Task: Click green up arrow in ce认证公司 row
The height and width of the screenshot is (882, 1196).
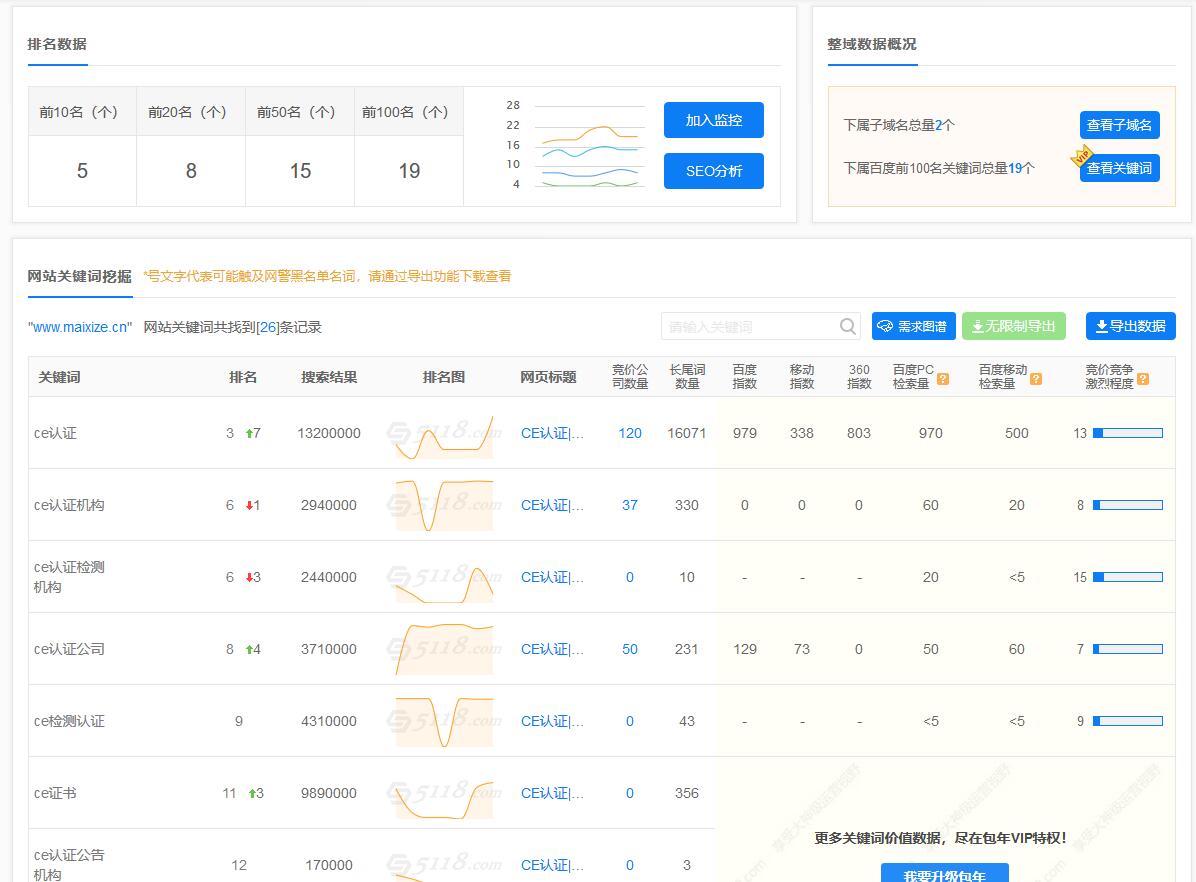Action: [249, 649]
